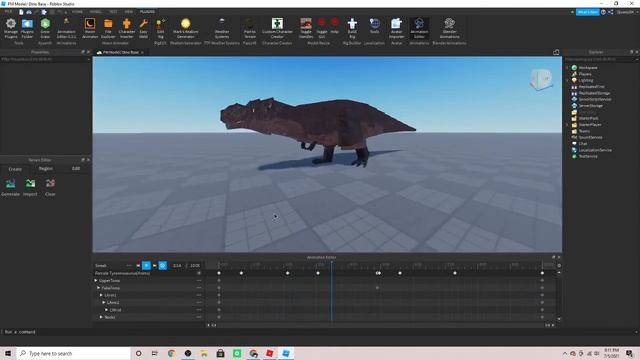Open the Task View taskbar button

pos(155,353)
